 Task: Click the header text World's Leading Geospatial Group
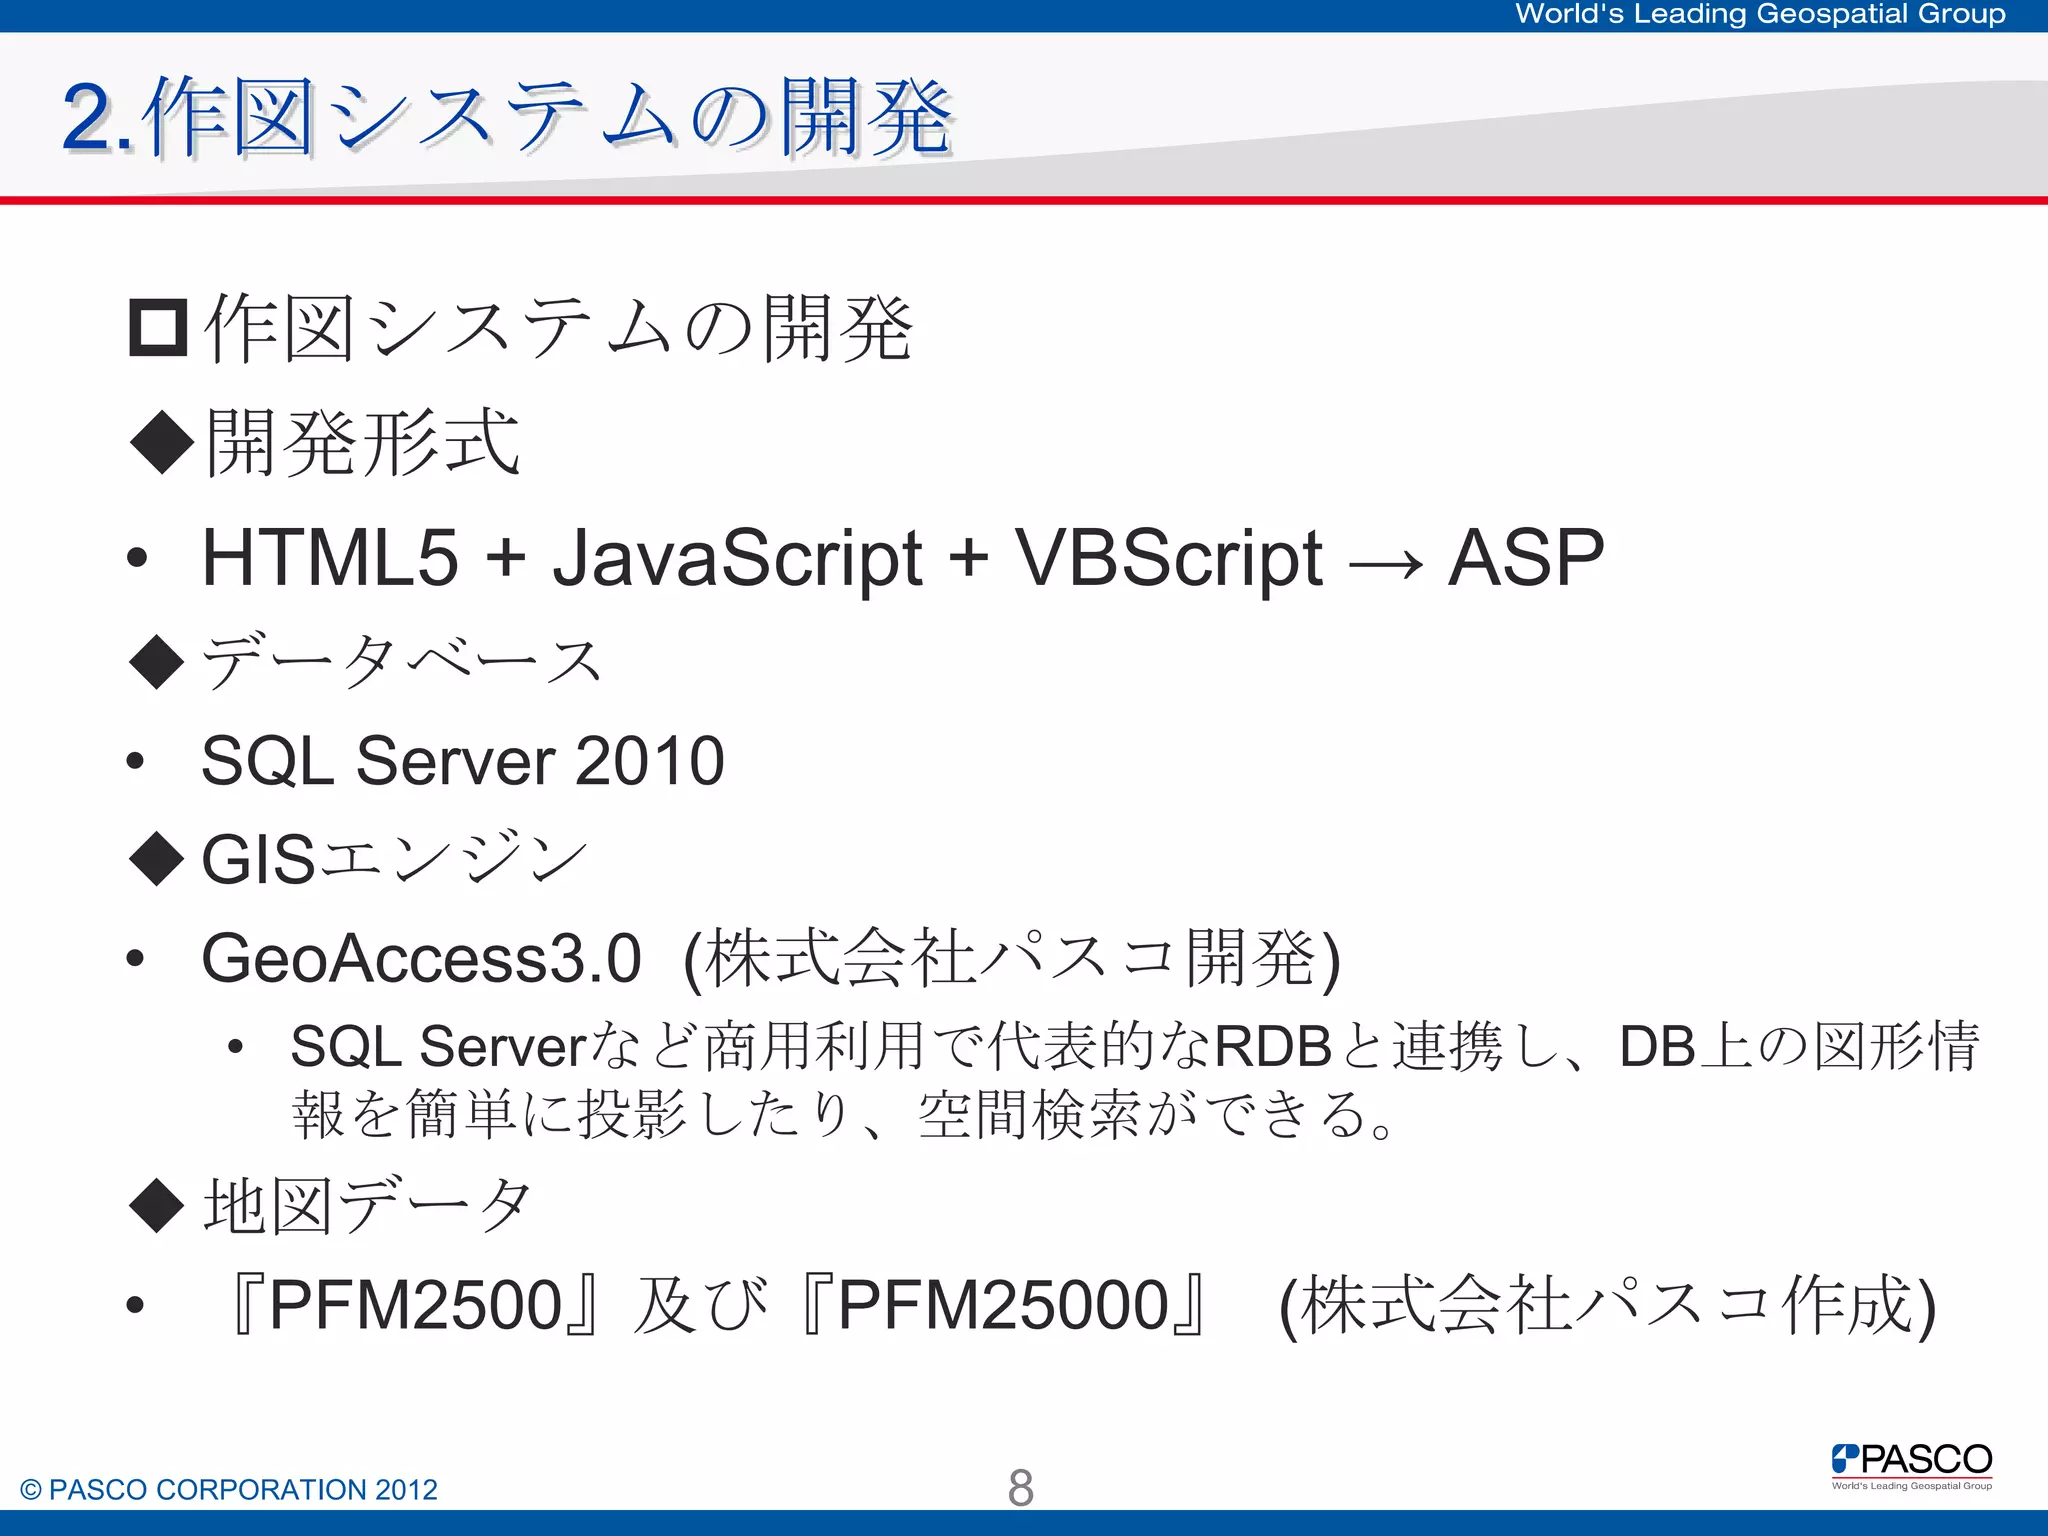1760,14
